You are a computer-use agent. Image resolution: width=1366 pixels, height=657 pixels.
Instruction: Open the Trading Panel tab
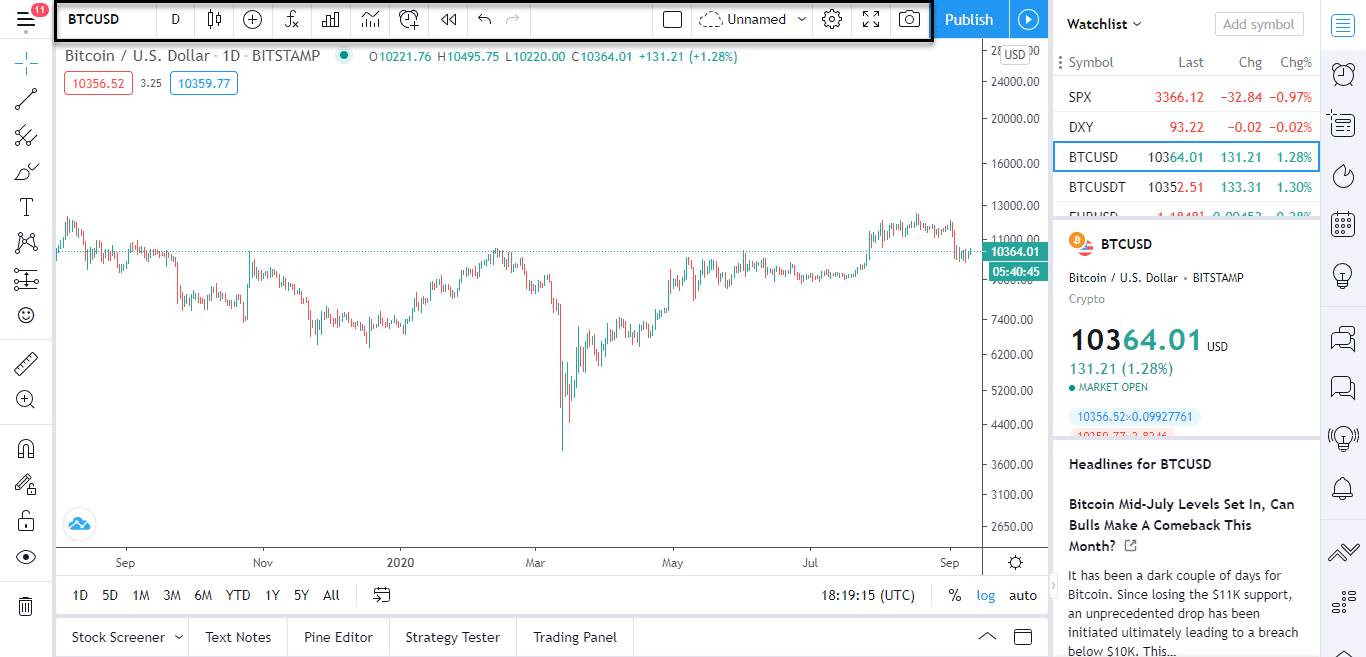575,637
